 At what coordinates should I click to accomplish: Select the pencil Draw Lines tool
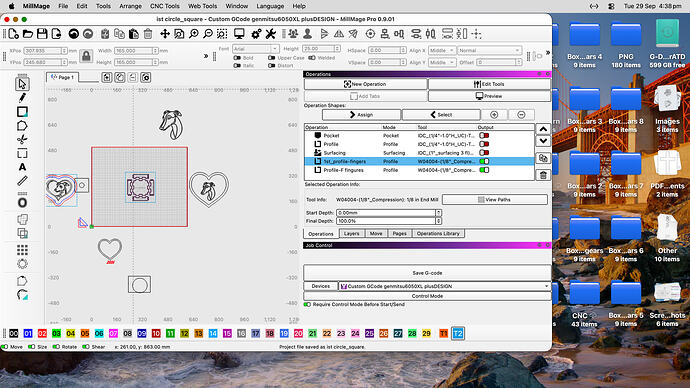tap(22, 98)
